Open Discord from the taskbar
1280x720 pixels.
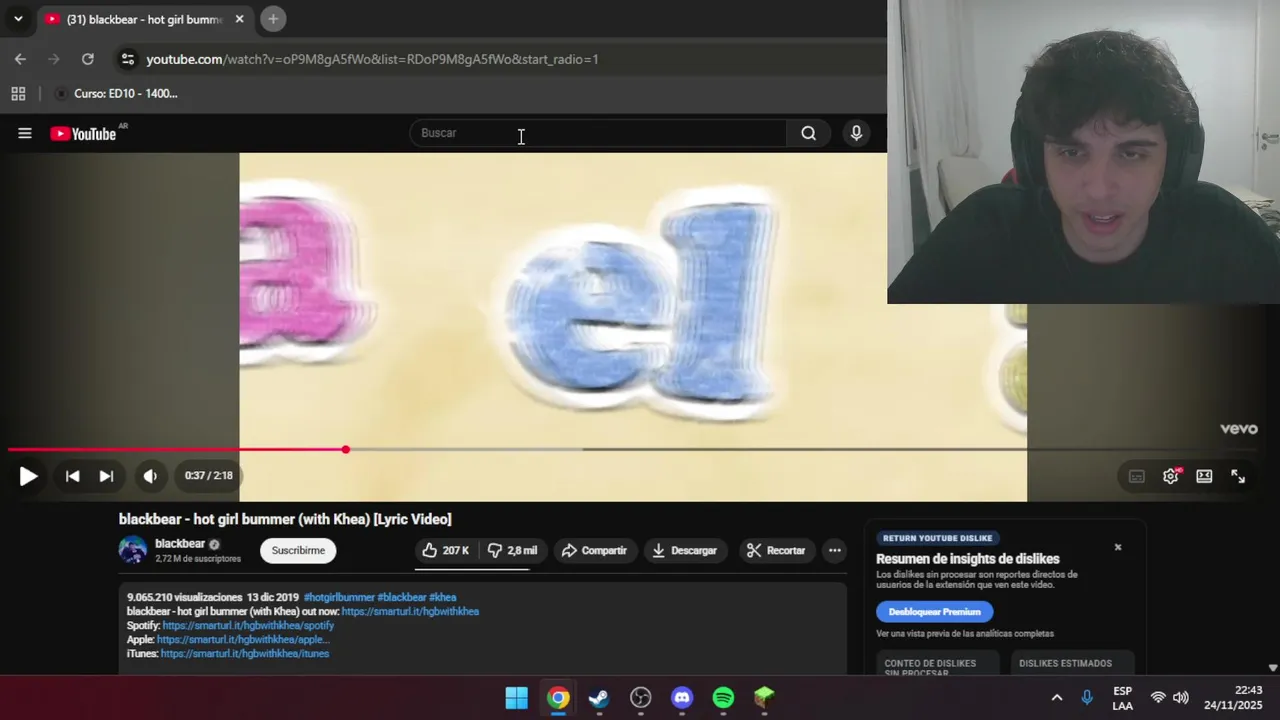(x=682, y=698)
